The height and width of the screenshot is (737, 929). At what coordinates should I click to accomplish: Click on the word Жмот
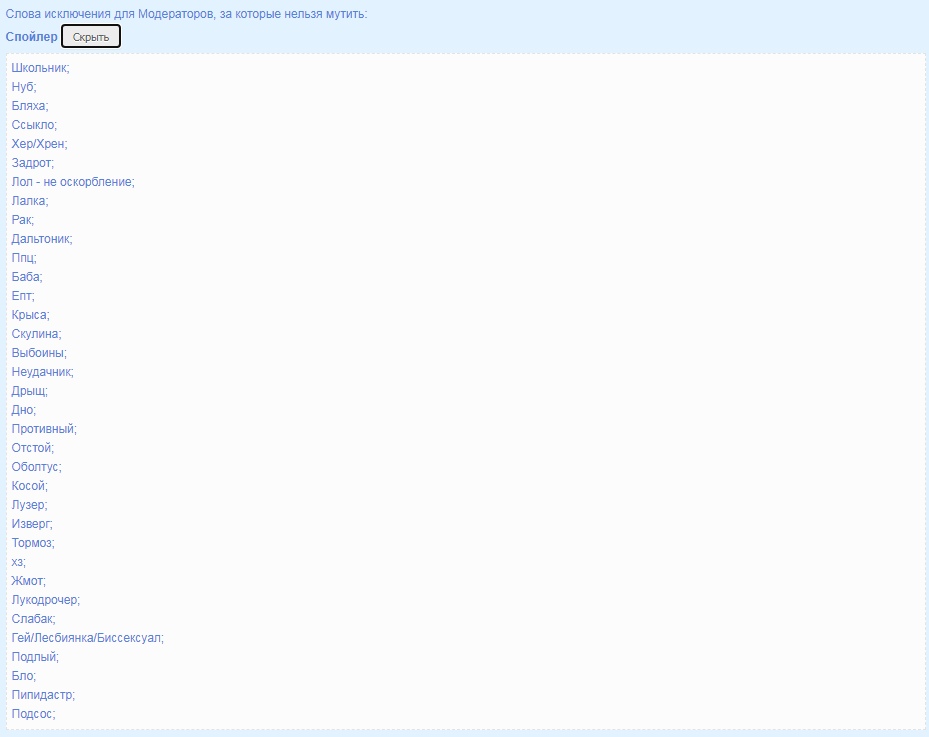tap(28, 581)
